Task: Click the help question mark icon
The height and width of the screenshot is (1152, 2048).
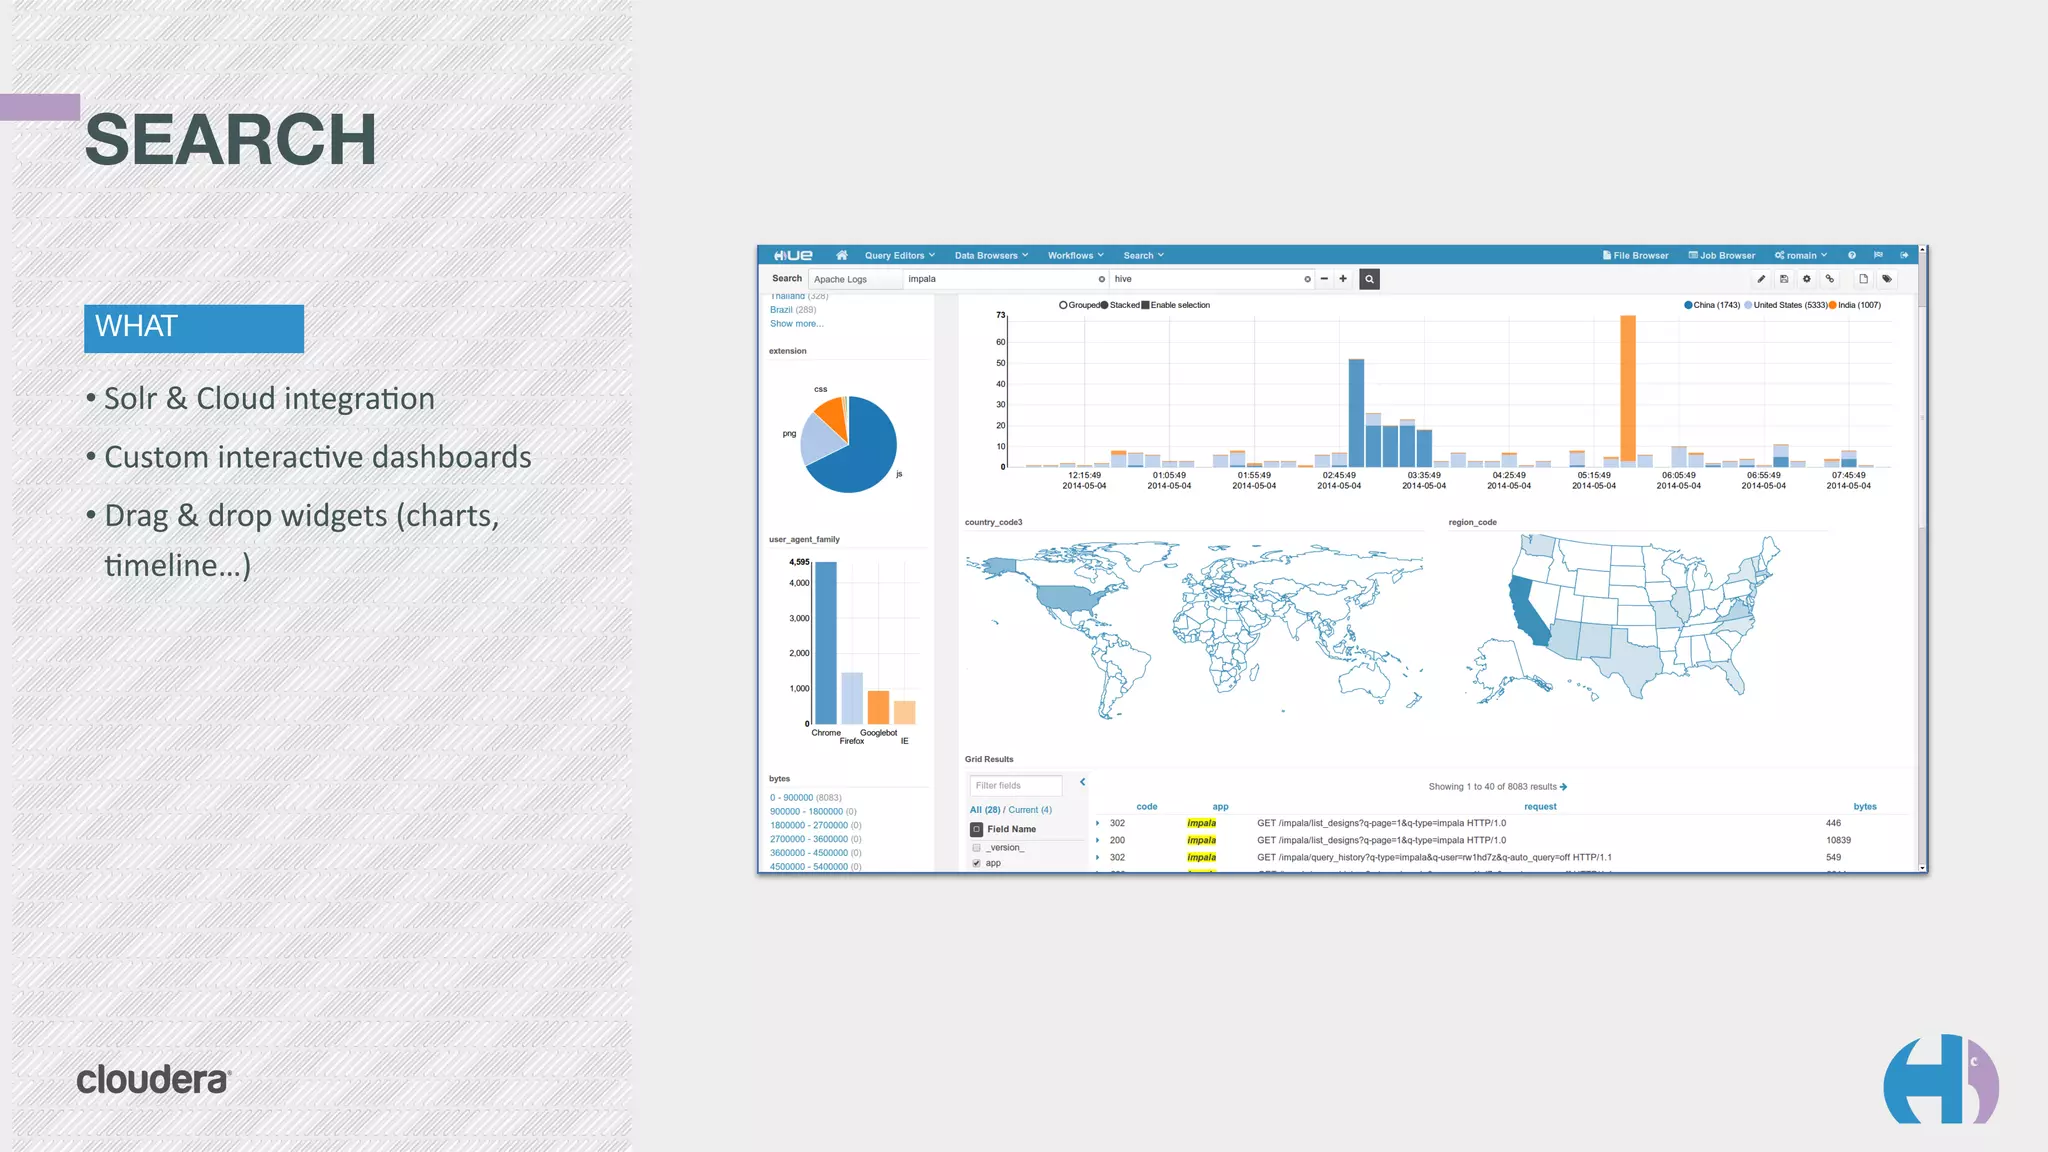Action: pyautogui.click(x=1852, y=255)
